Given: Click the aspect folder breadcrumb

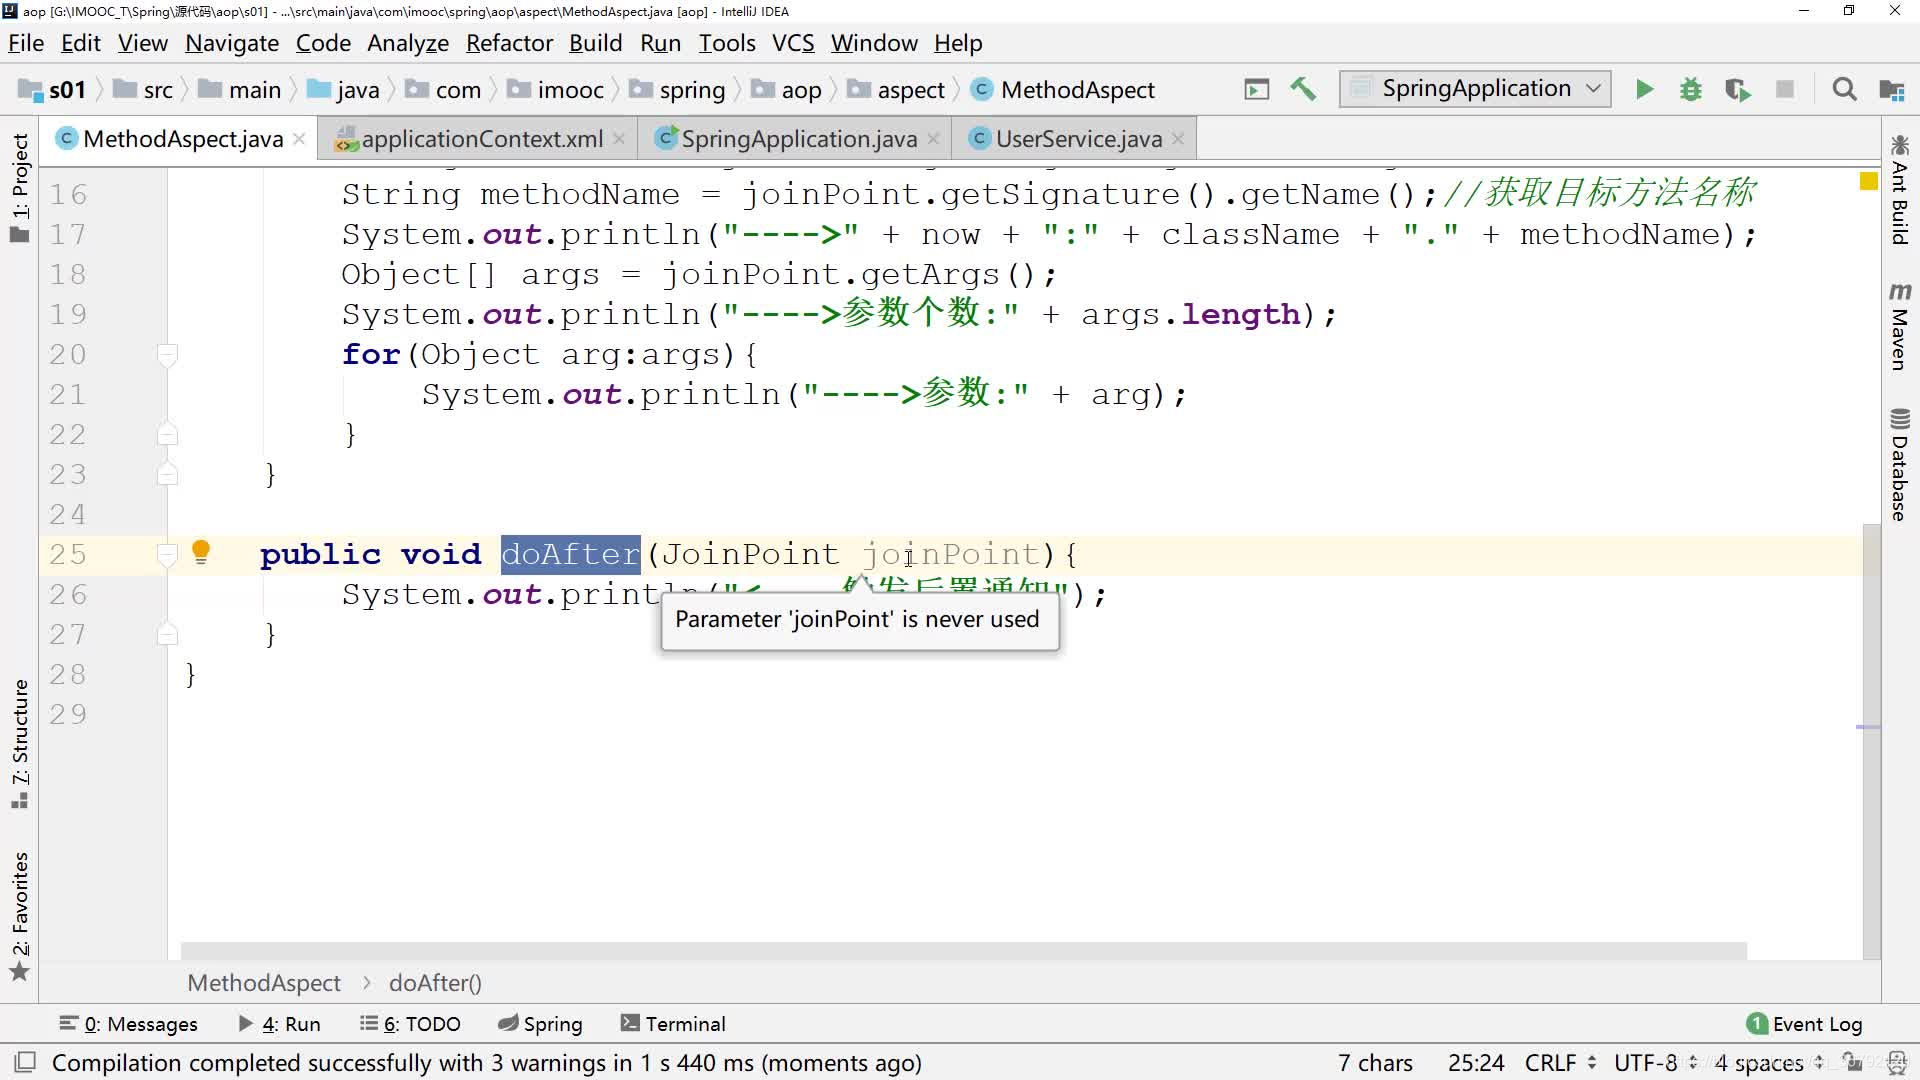Looking at the screenshot, I should (896, 90).
